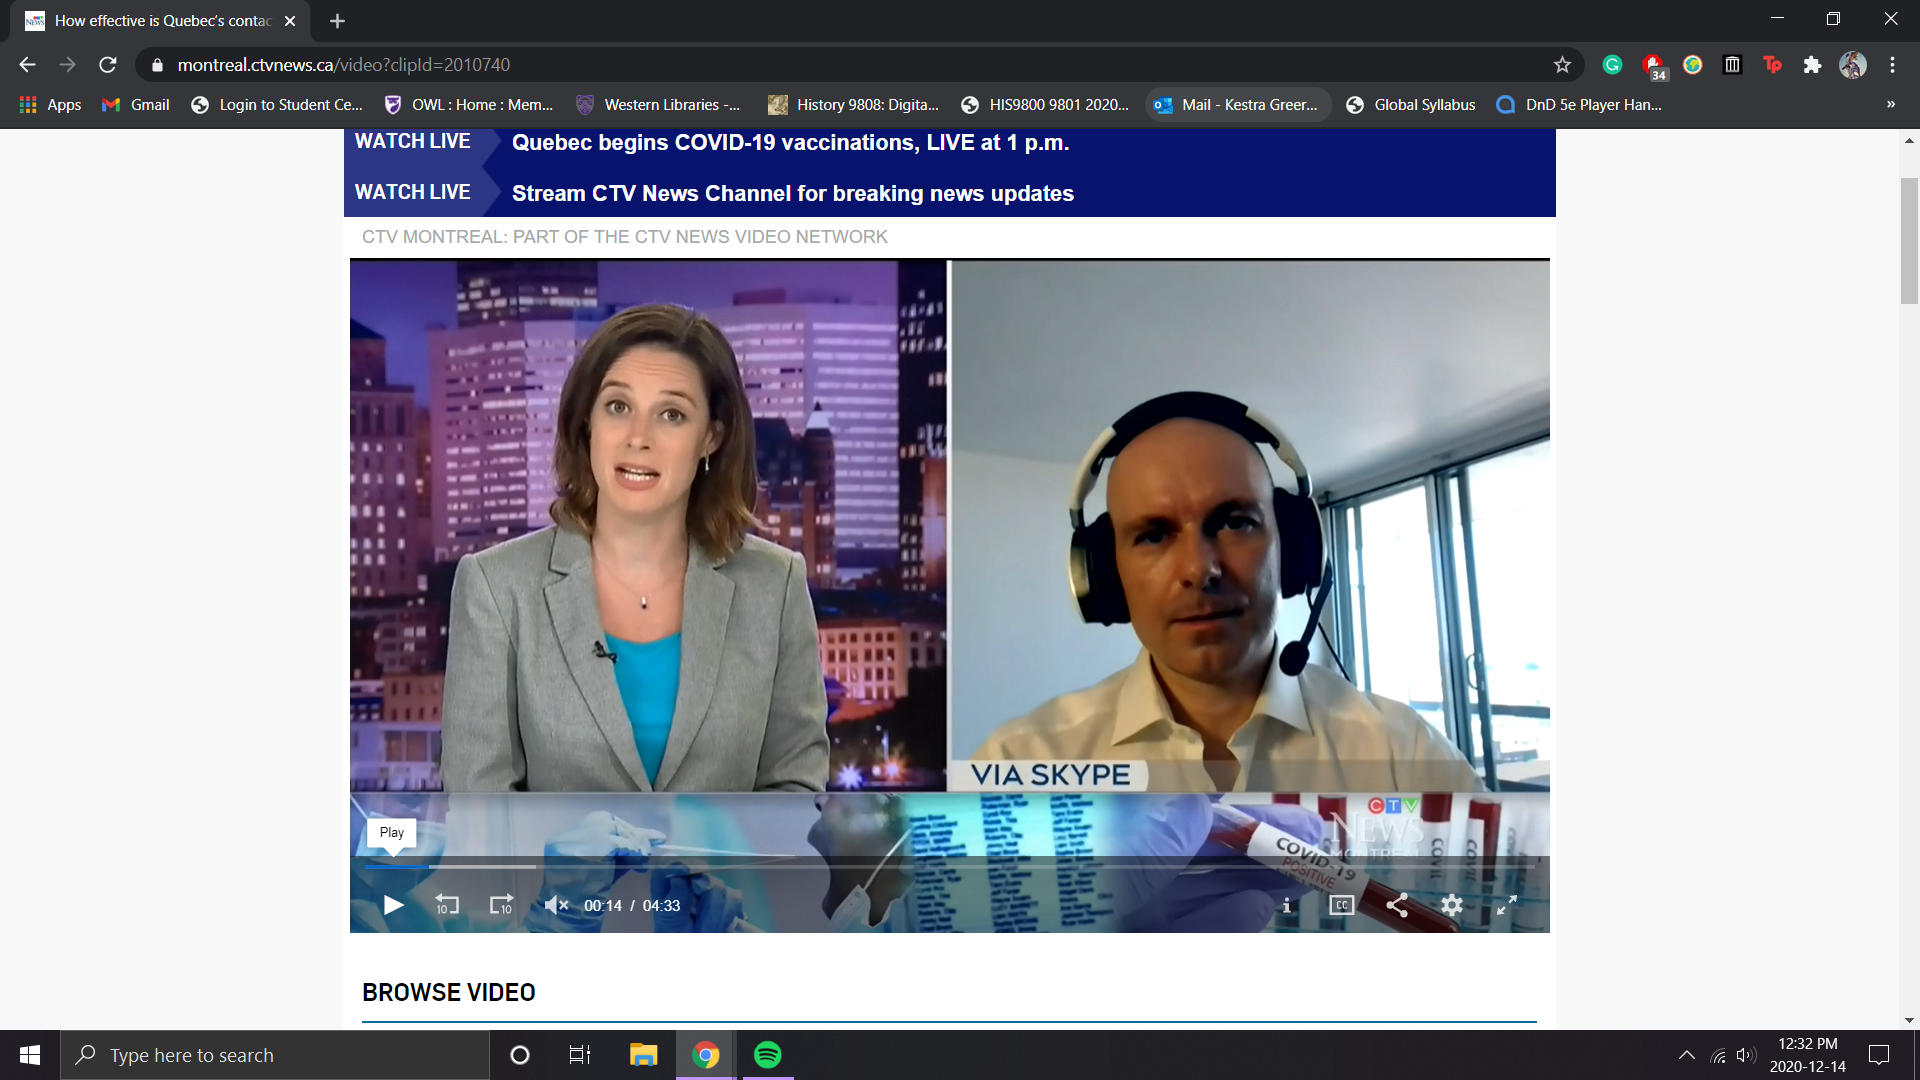1920x1080 pixels.
Task: Open Western Libraries bookmark
Action: click(658, 105)
